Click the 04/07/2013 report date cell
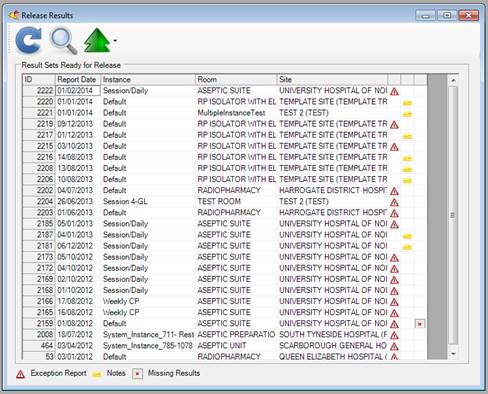488x394 pixels. tap(78, 190)
